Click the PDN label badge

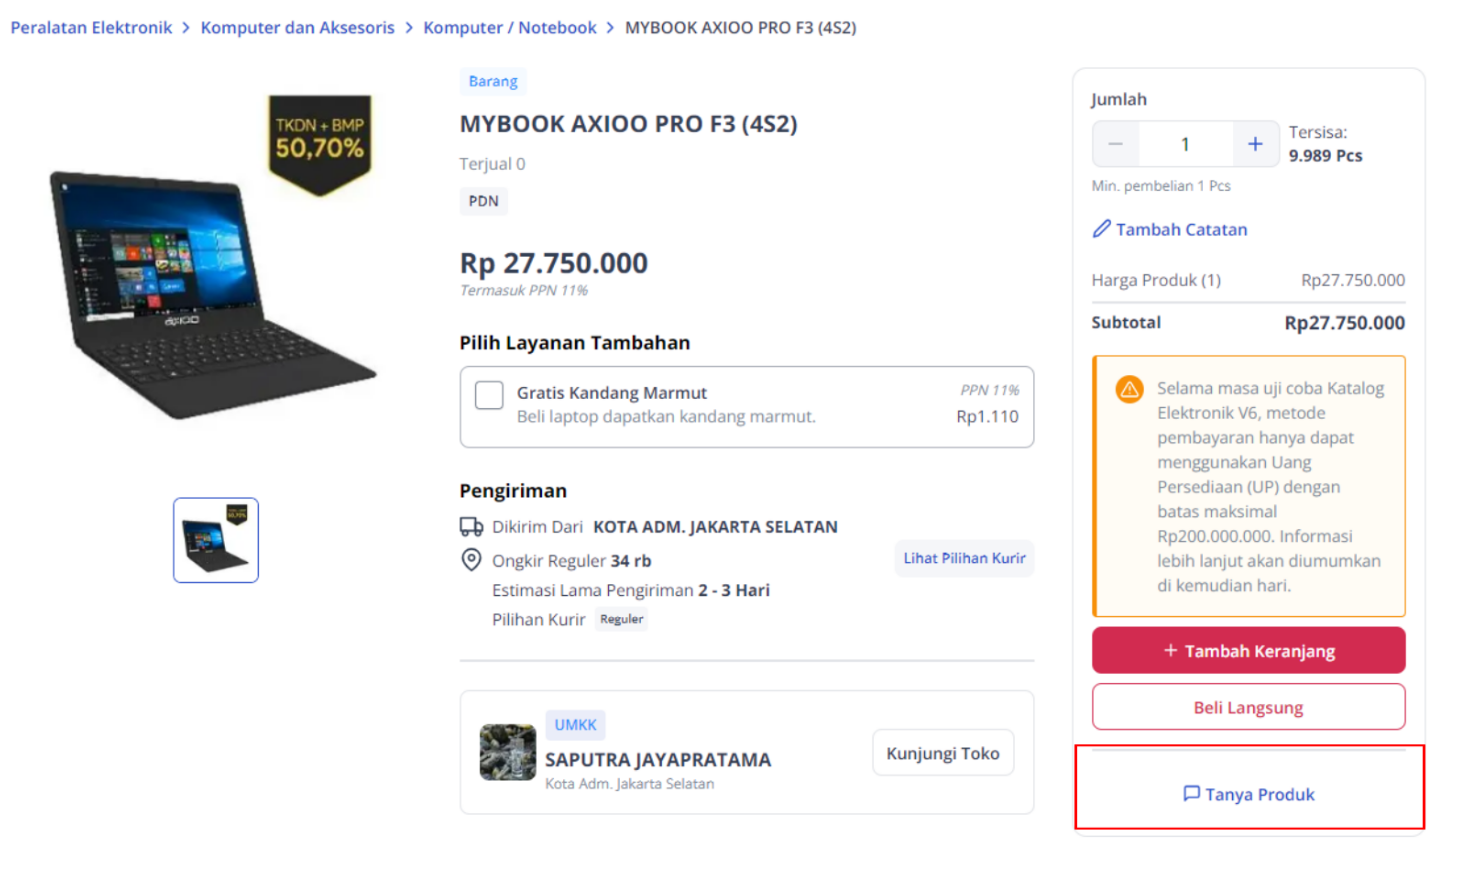tap(483, 201)
